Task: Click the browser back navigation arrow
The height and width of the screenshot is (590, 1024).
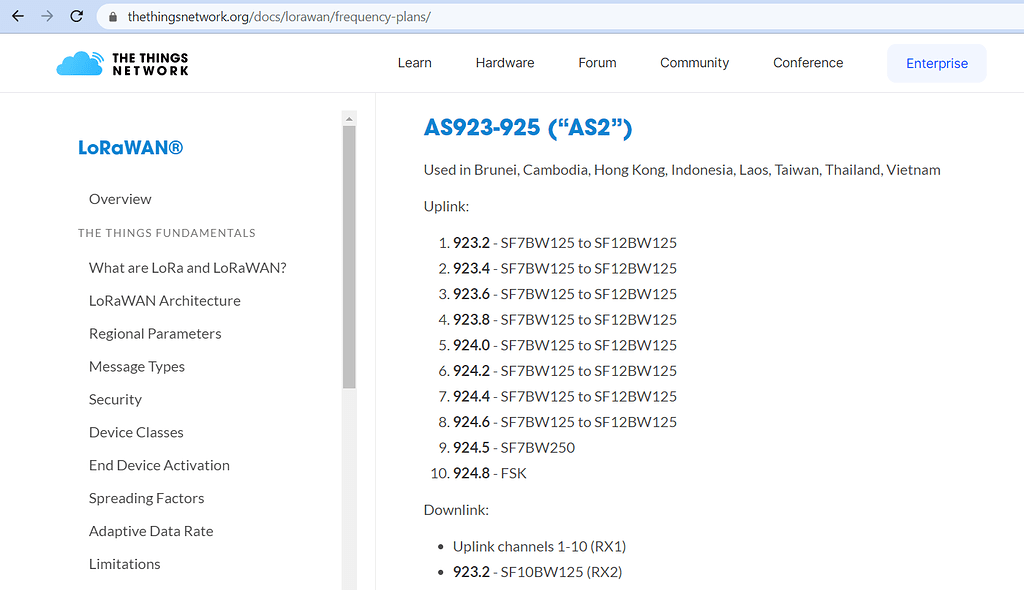Action: (16, 16)
